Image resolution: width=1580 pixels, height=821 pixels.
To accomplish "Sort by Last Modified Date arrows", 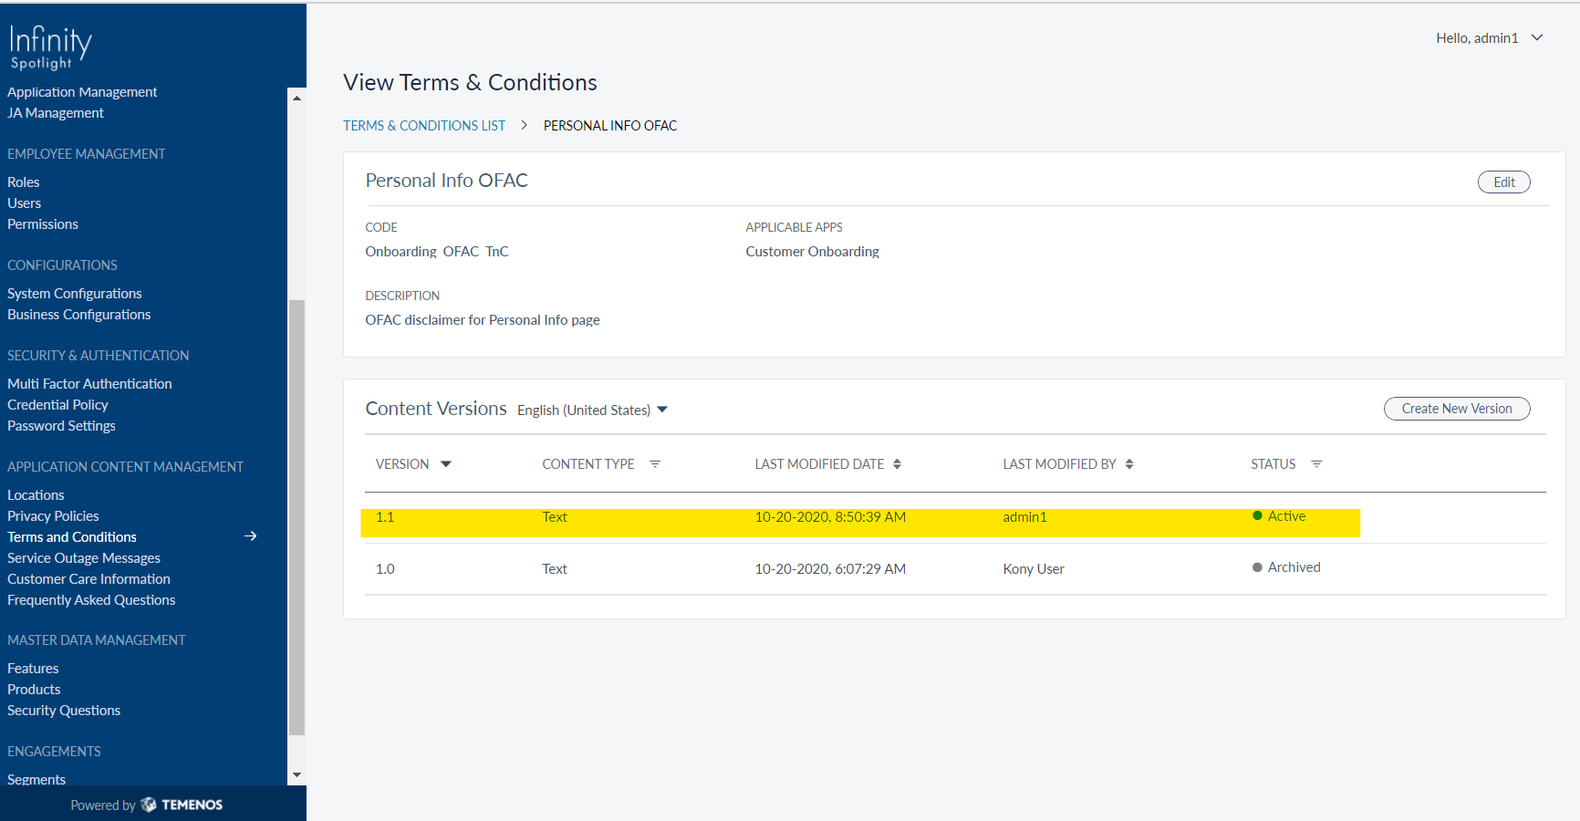I will tap(897, 464).
